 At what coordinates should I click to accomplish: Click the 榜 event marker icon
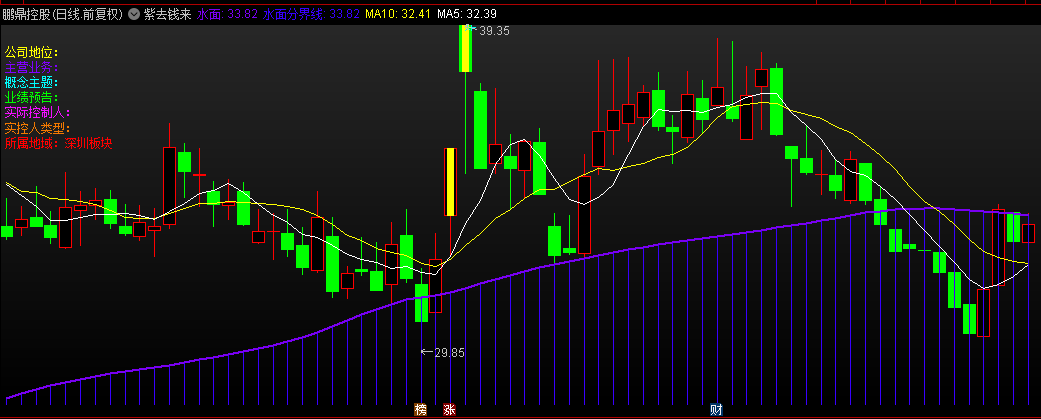click(420, 410)
